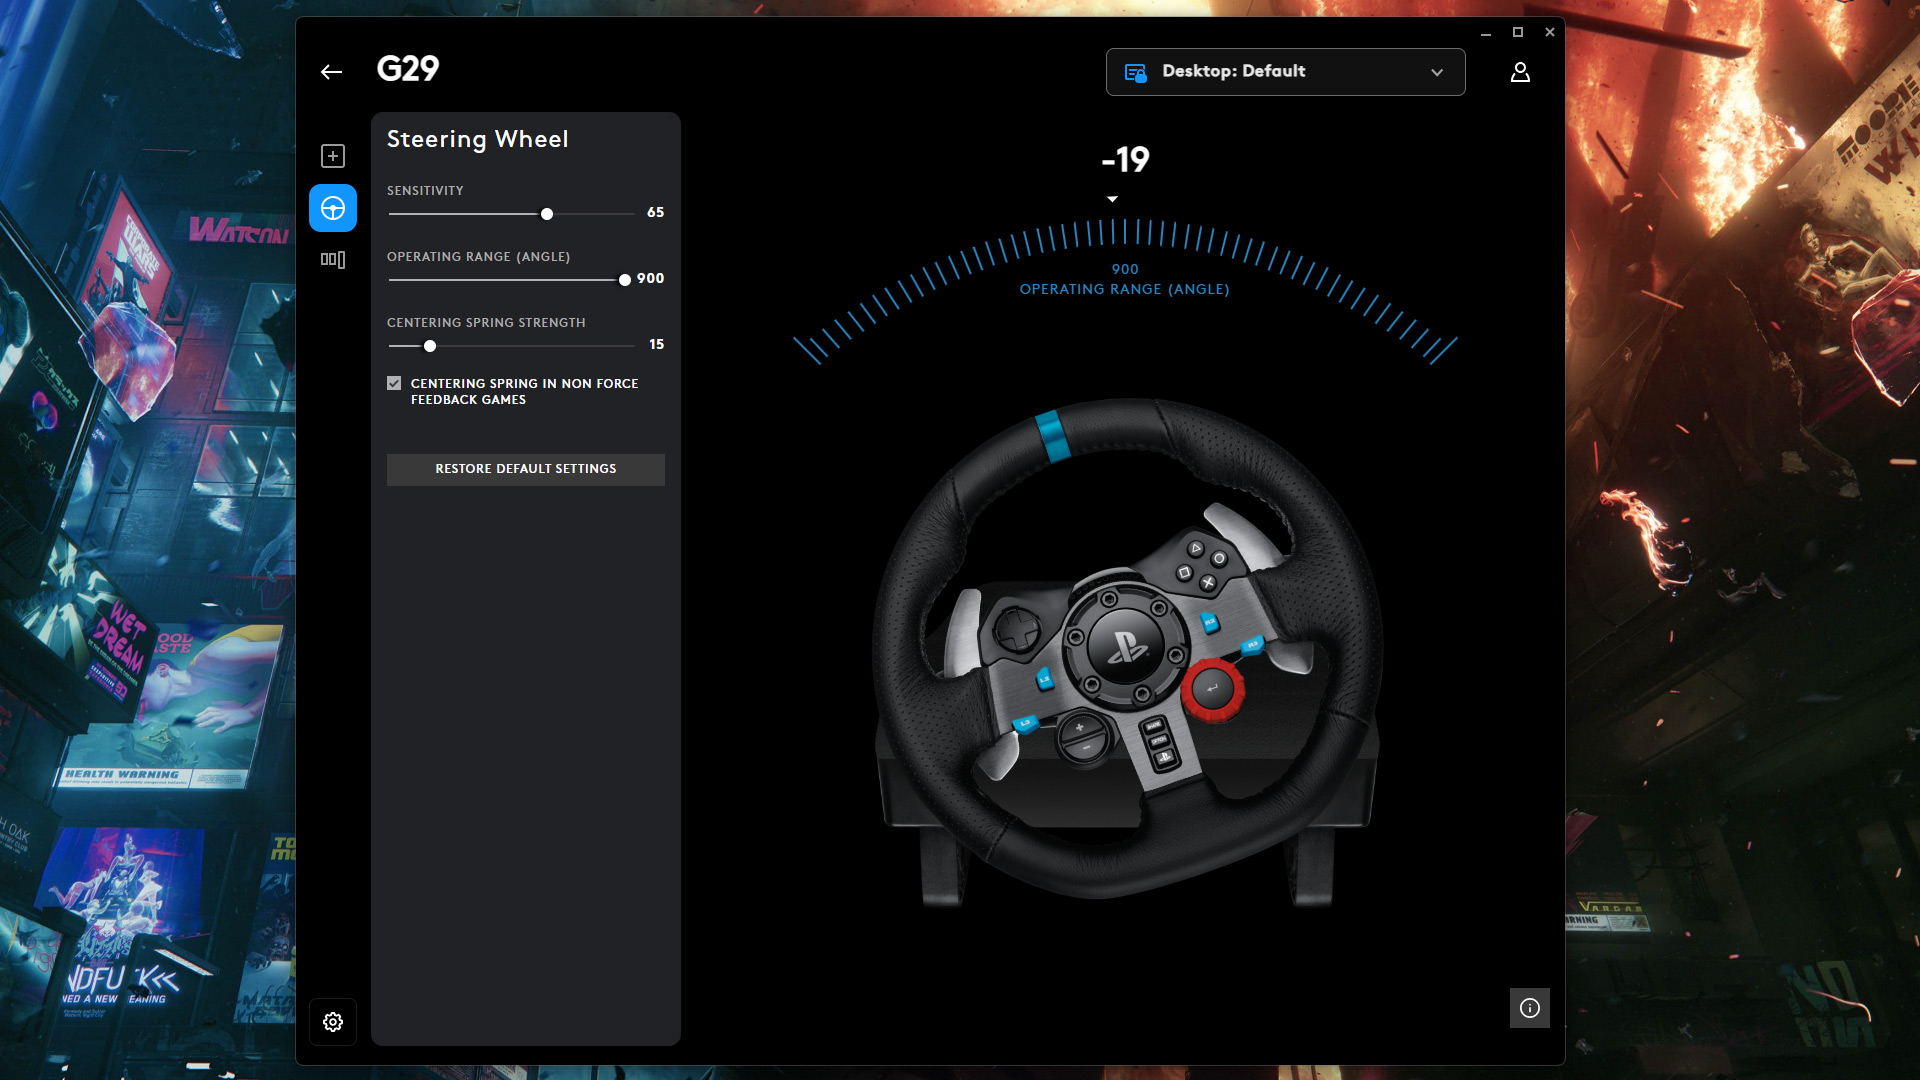Click the Sensitivity slider handle
Viewport: 1920px width, 1080px height.
[547, 214]
